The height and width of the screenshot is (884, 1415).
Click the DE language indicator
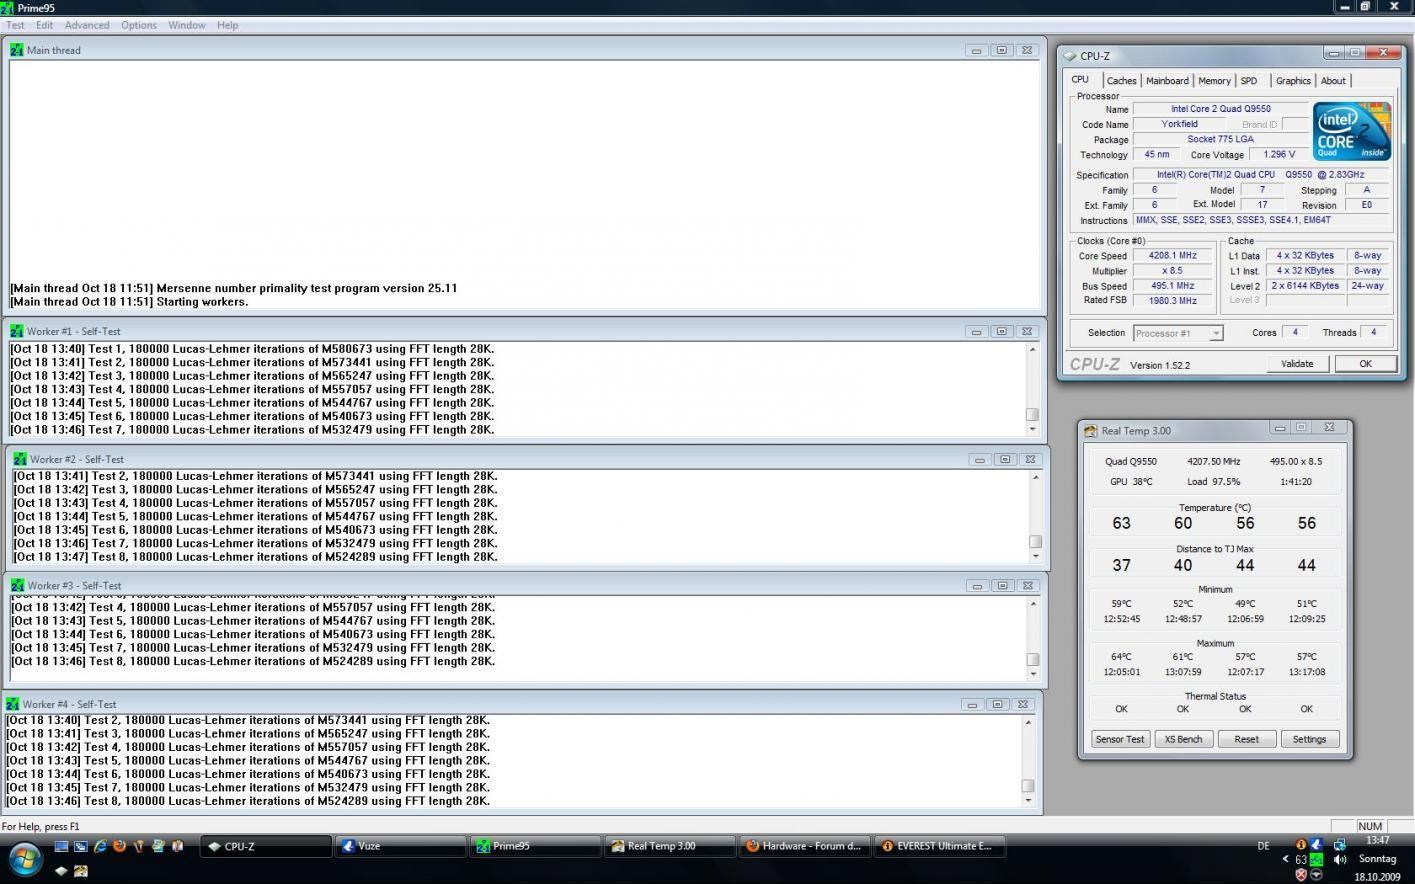pos(1263,846)
